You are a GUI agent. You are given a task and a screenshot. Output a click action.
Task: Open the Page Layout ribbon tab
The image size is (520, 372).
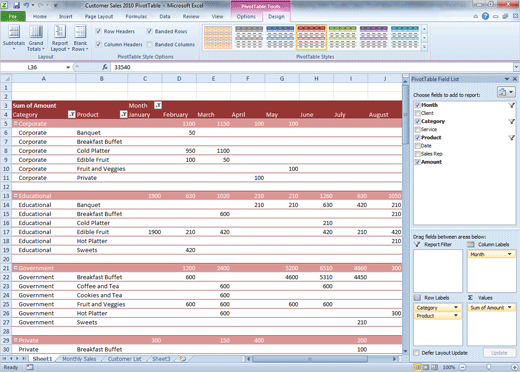tap(99, 16)
